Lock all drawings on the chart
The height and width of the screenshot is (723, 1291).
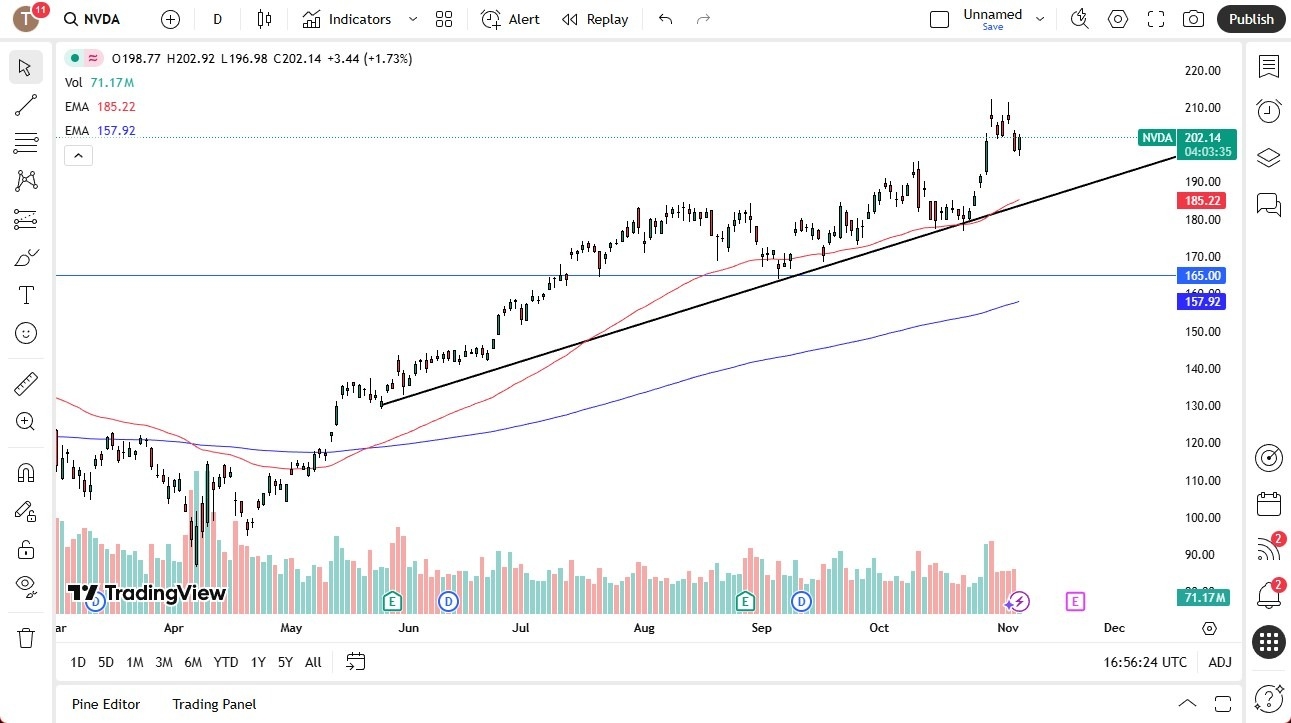pos(25,549)
